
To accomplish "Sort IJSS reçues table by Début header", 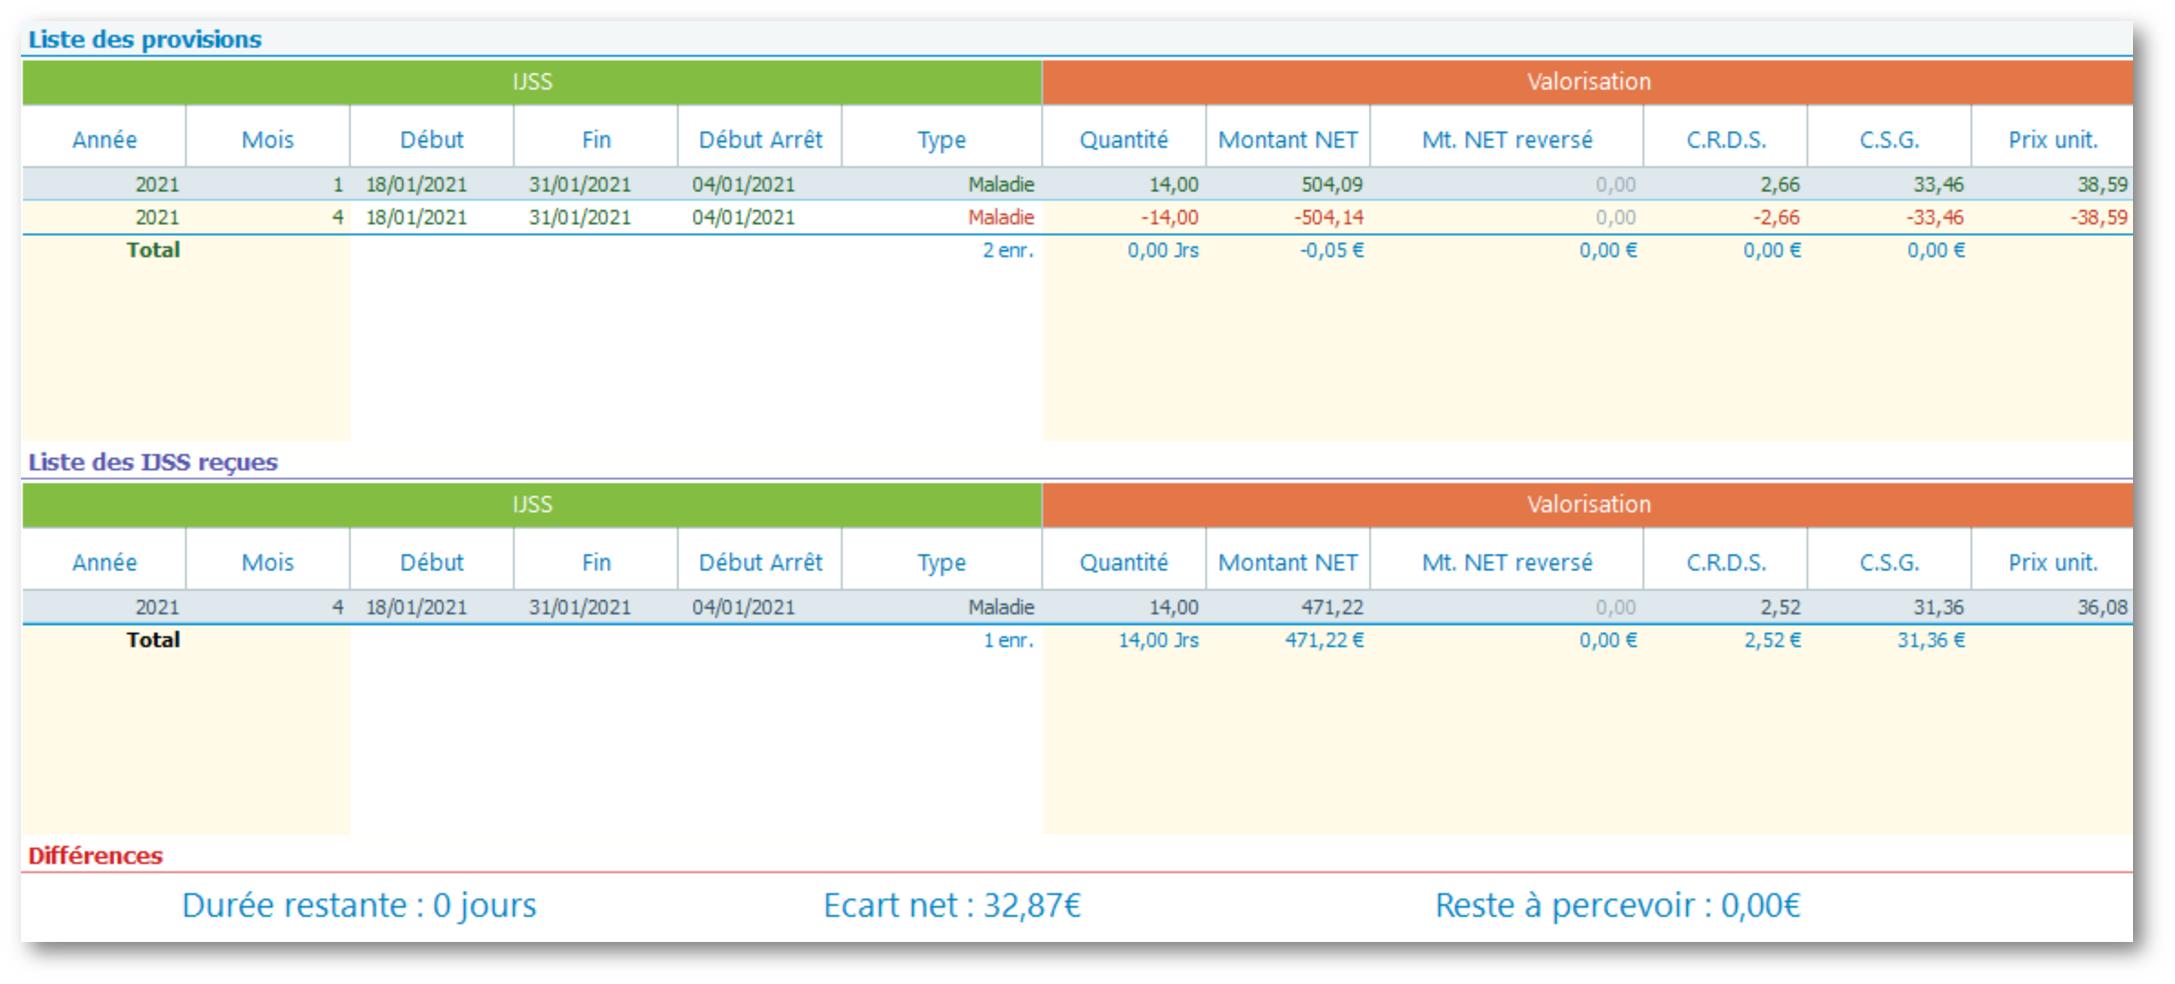I will [432, 563].
